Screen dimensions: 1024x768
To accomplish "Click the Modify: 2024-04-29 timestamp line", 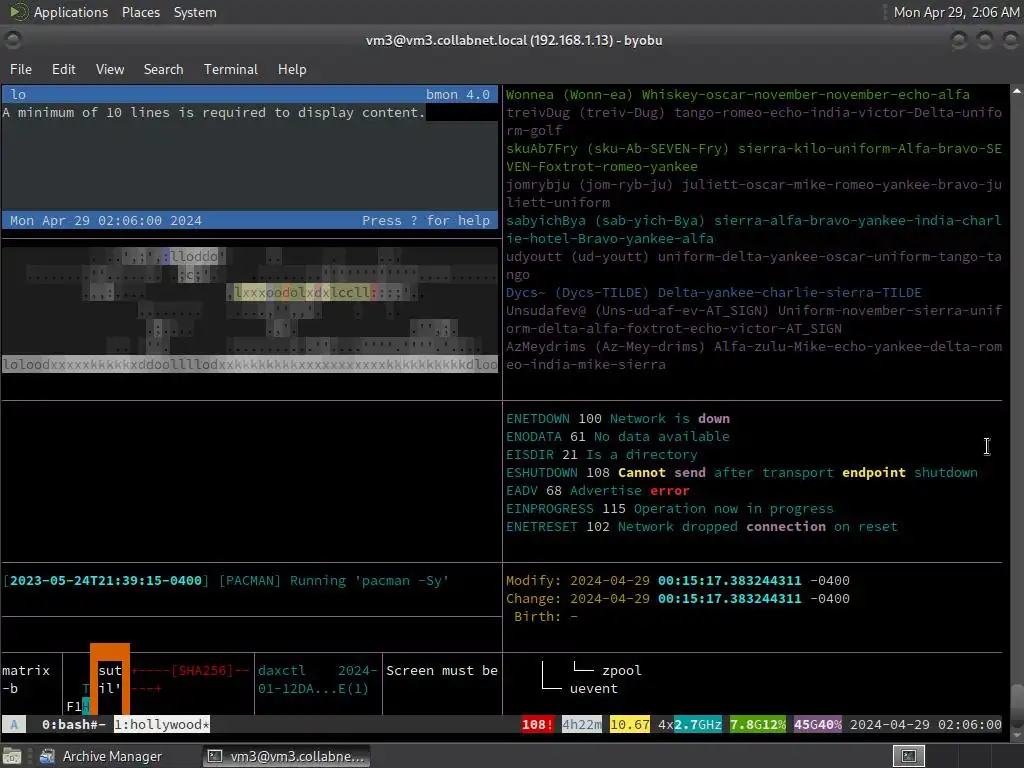I will 678,581.
